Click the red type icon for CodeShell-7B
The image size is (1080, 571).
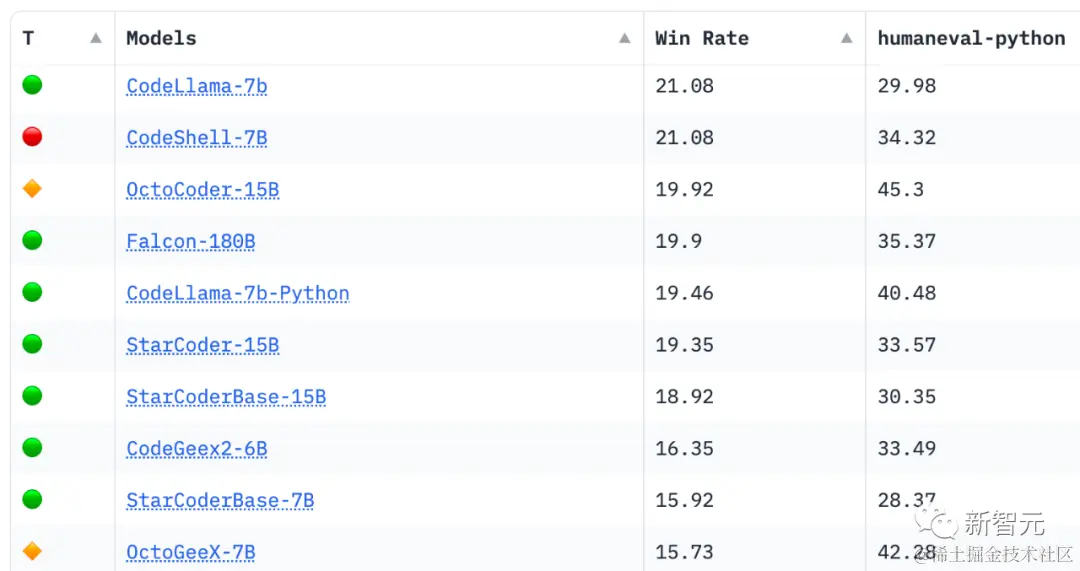point(32,136)
